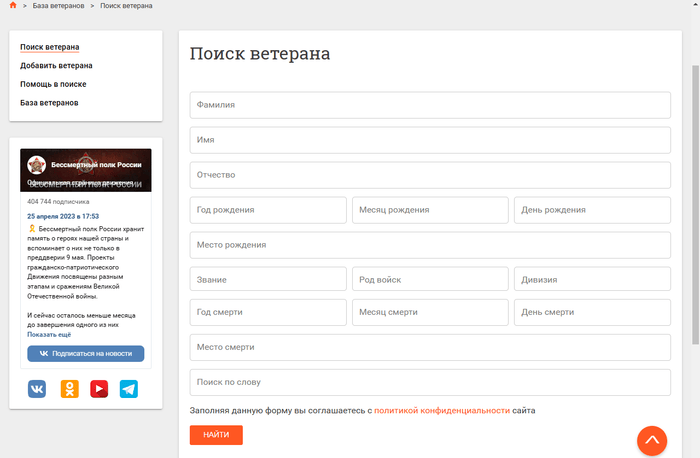
Task: Open the YouTube channel icon
Action: [x=99, y=389]
